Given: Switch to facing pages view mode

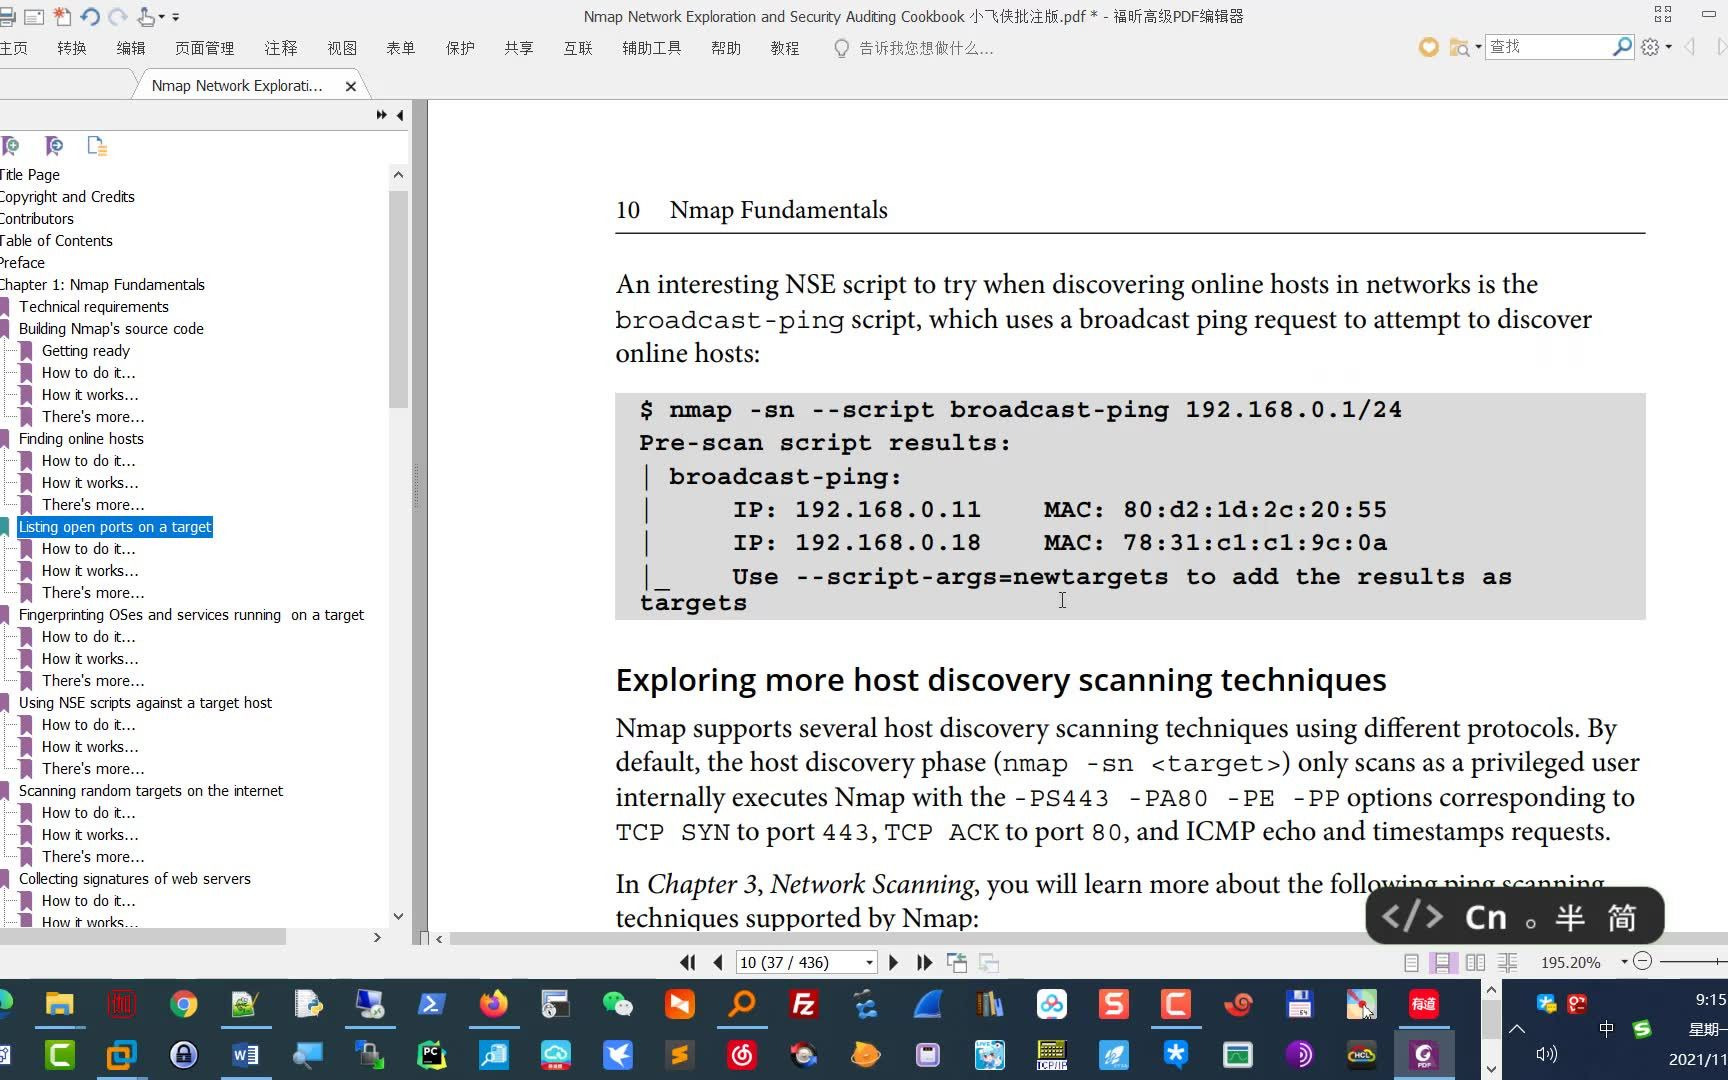Looking at the screenshot, I should click(1476, 962).
